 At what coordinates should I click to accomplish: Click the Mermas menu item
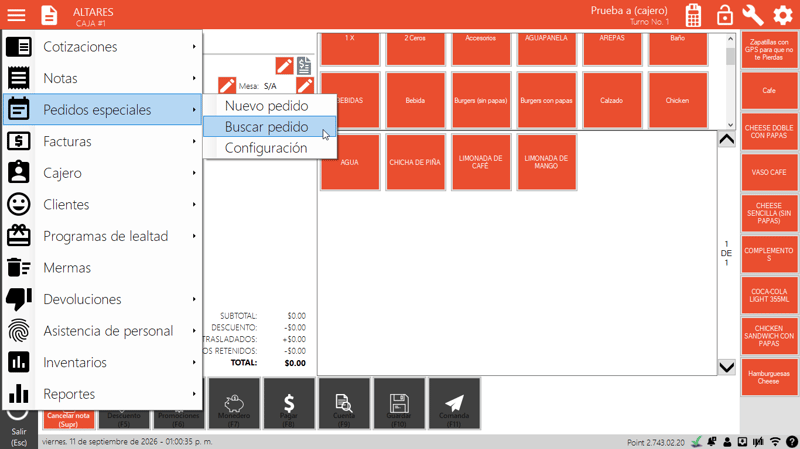(x=103, y=268)
